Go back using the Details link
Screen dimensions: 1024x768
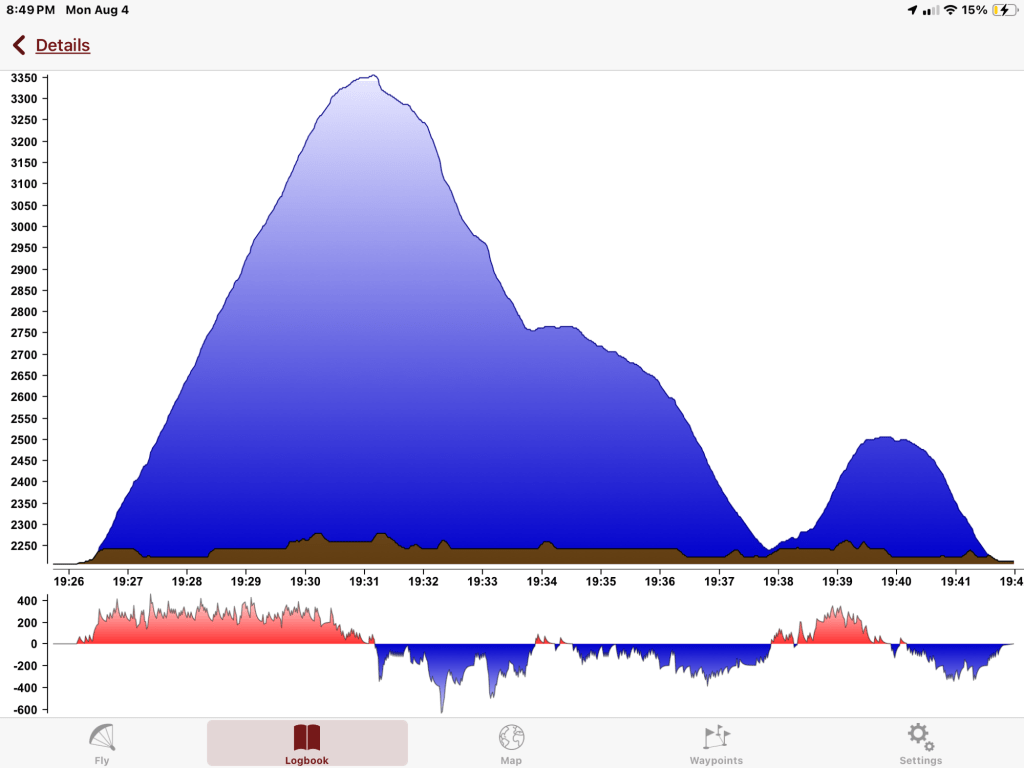click(63, 45)
